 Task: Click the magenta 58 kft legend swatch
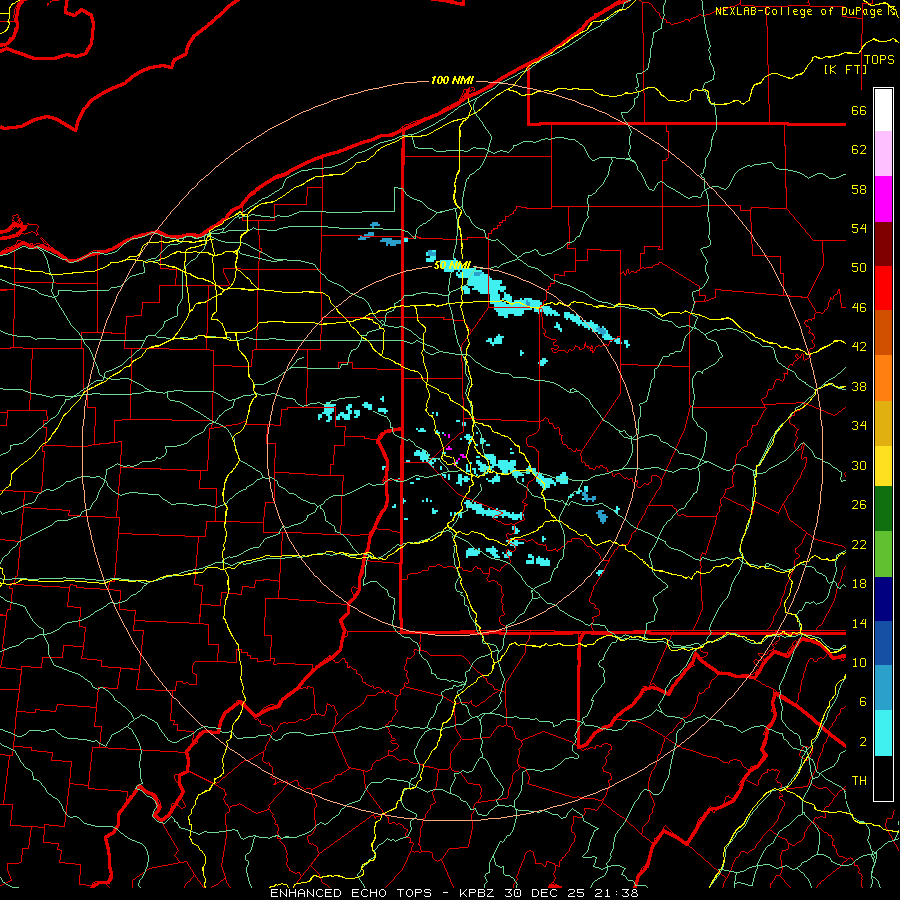point(883,199)
